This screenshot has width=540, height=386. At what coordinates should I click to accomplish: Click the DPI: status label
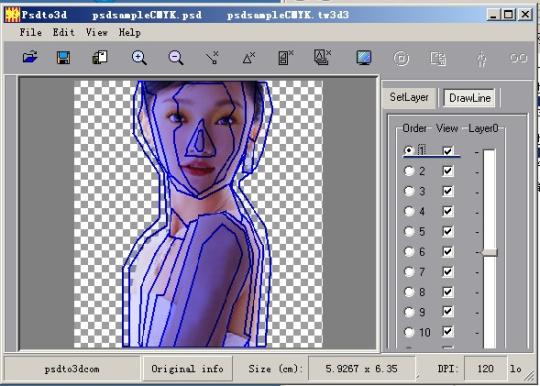(x=448, y=369)
